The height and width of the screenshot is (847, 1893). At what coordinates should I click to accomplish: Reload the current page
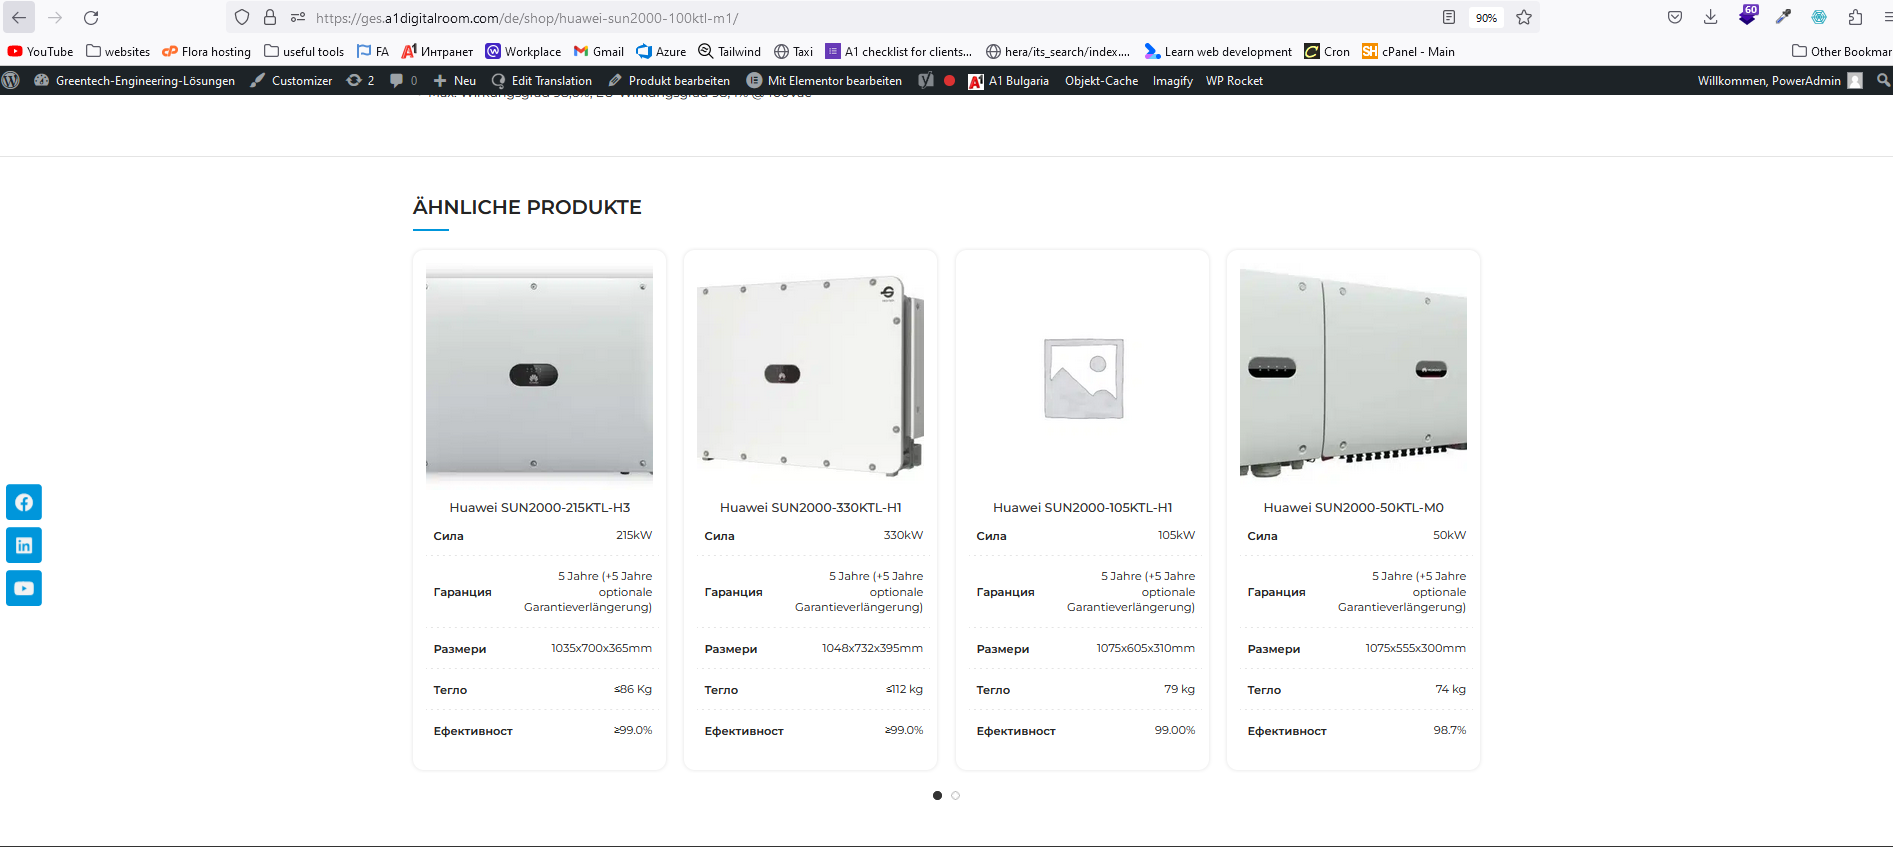(x=91, y=17)
